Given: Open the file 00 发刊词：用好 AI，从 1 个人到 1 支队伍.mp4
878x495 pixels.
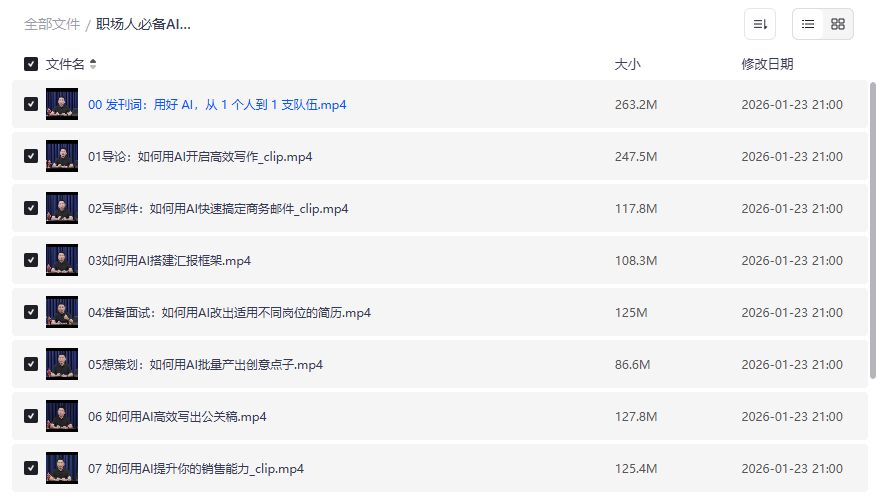Looking at the screenshot, I should (217, 105).
